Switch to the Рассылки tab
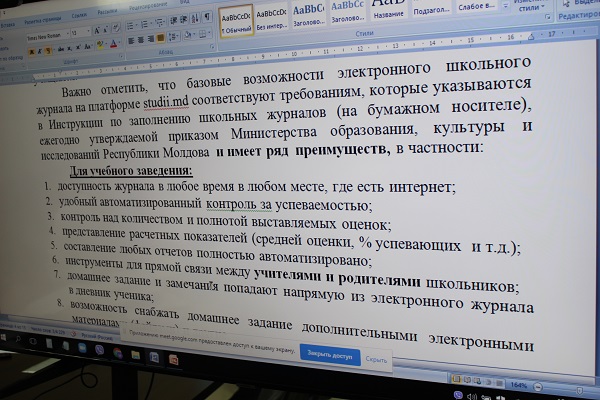Viewport: 600px width, 400px height. click(107, 12)
